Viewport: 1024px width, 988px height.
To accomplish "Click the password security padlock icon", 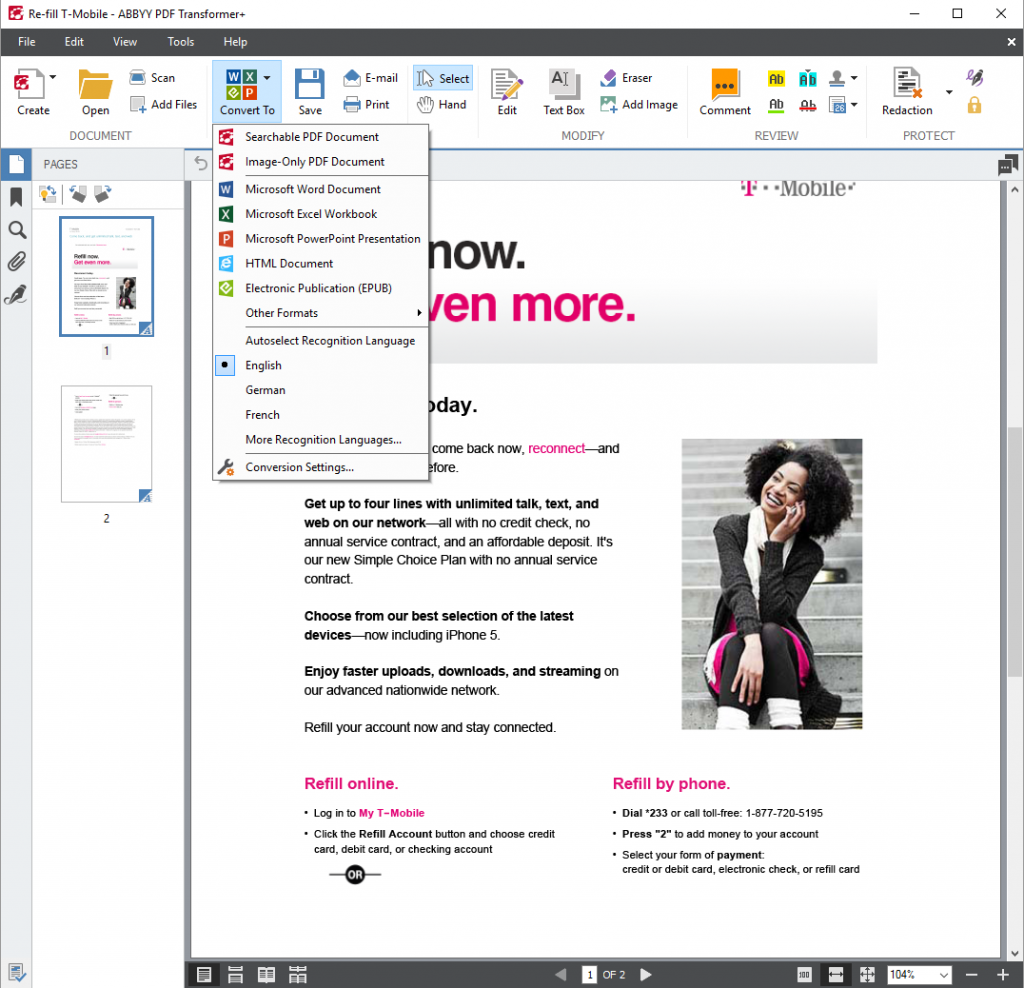I will coord(974,105).
